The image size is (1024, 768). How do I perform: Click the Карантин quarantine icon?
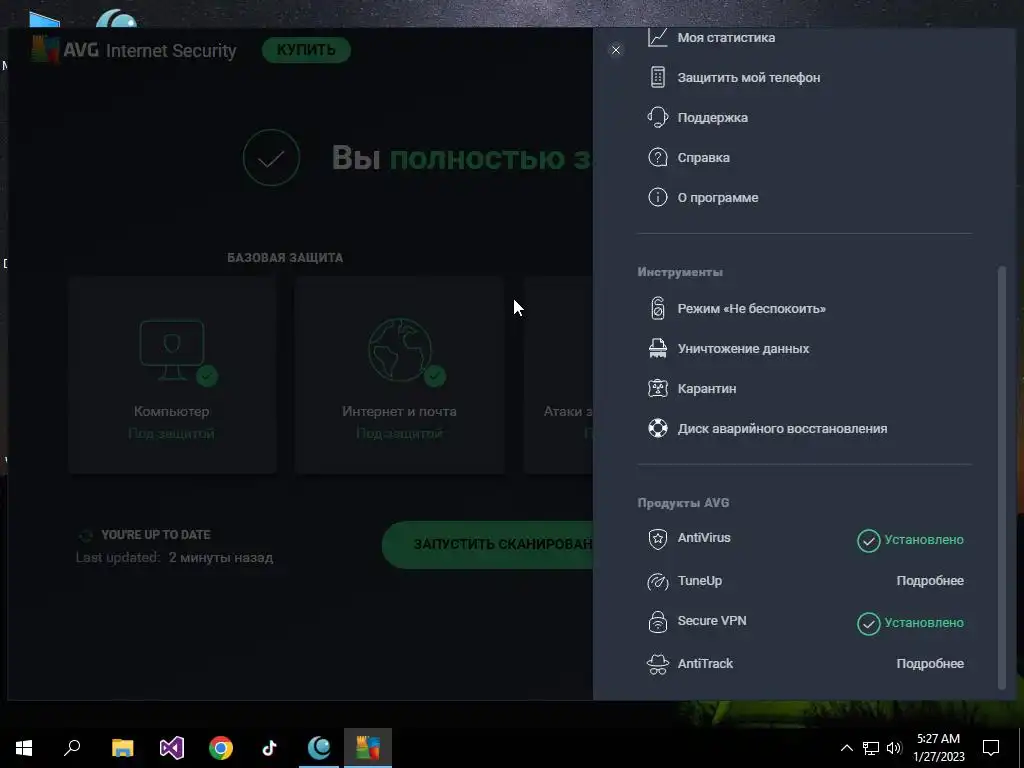658,389
